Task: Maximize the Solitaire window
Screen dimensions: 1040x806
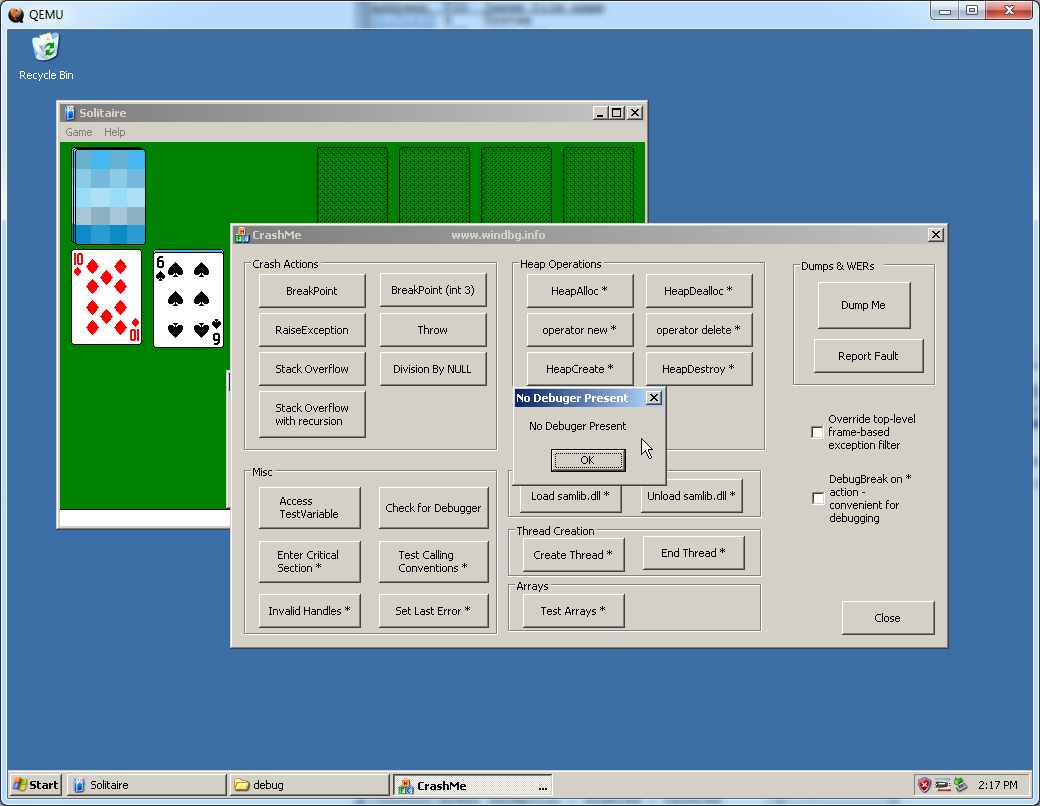Action: [x=617, y=113]
